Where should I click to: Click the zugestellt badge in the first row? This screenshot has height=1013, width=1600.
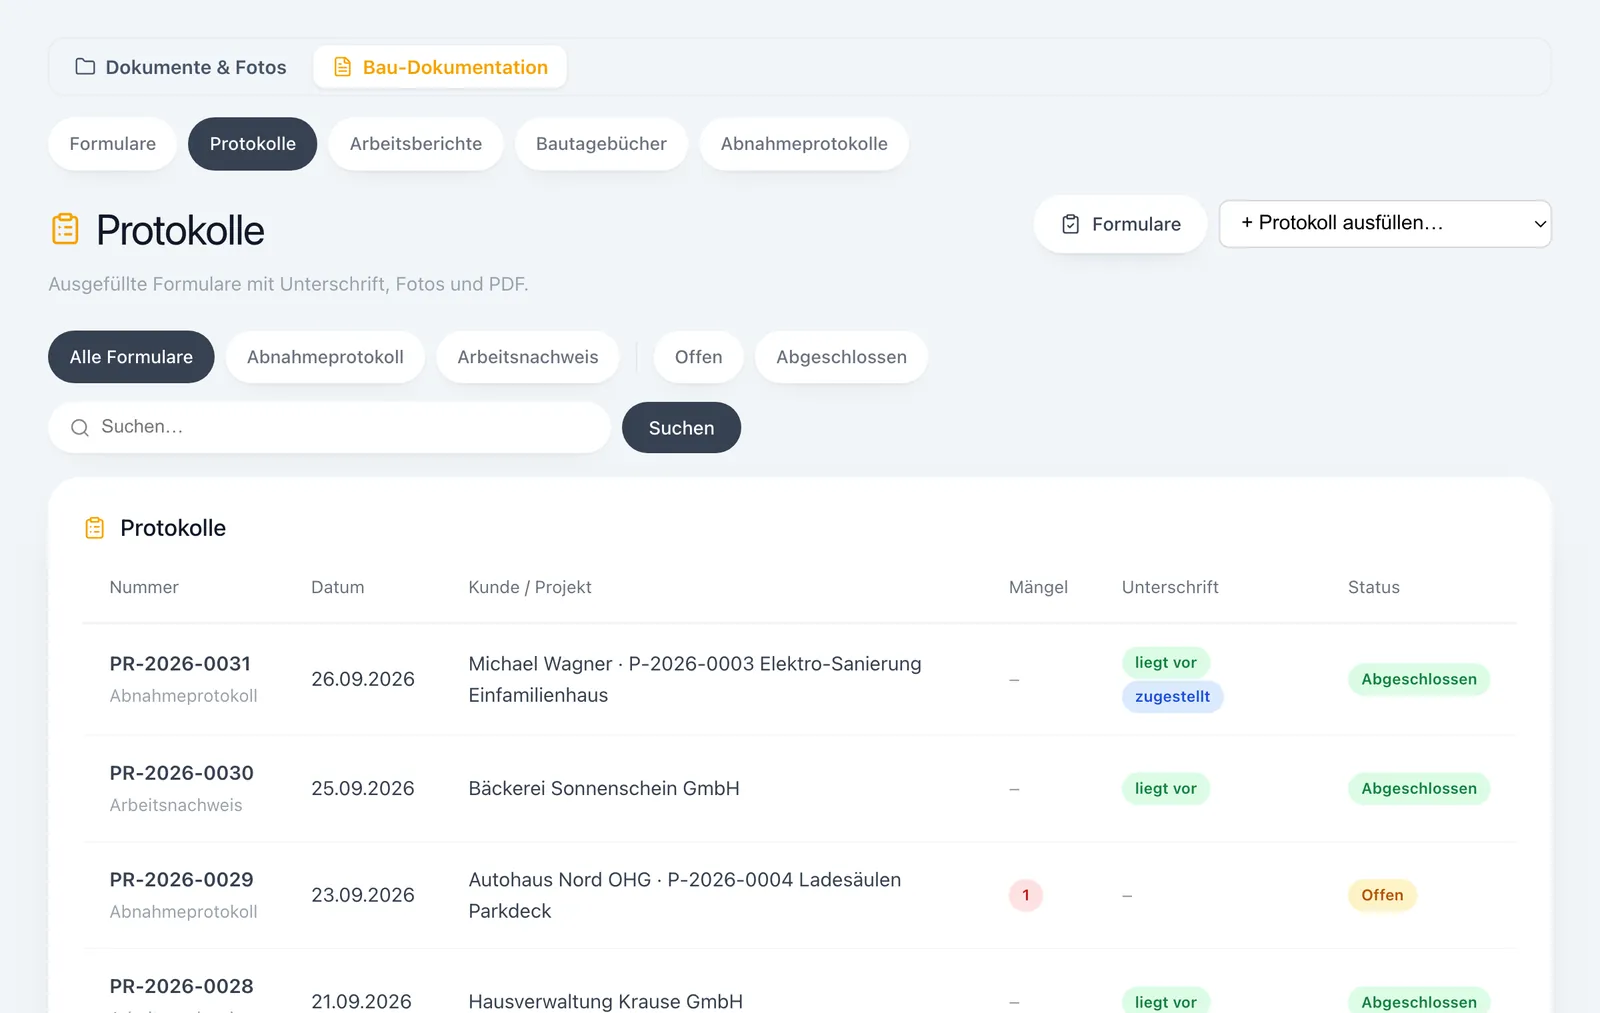(1172, 696)
